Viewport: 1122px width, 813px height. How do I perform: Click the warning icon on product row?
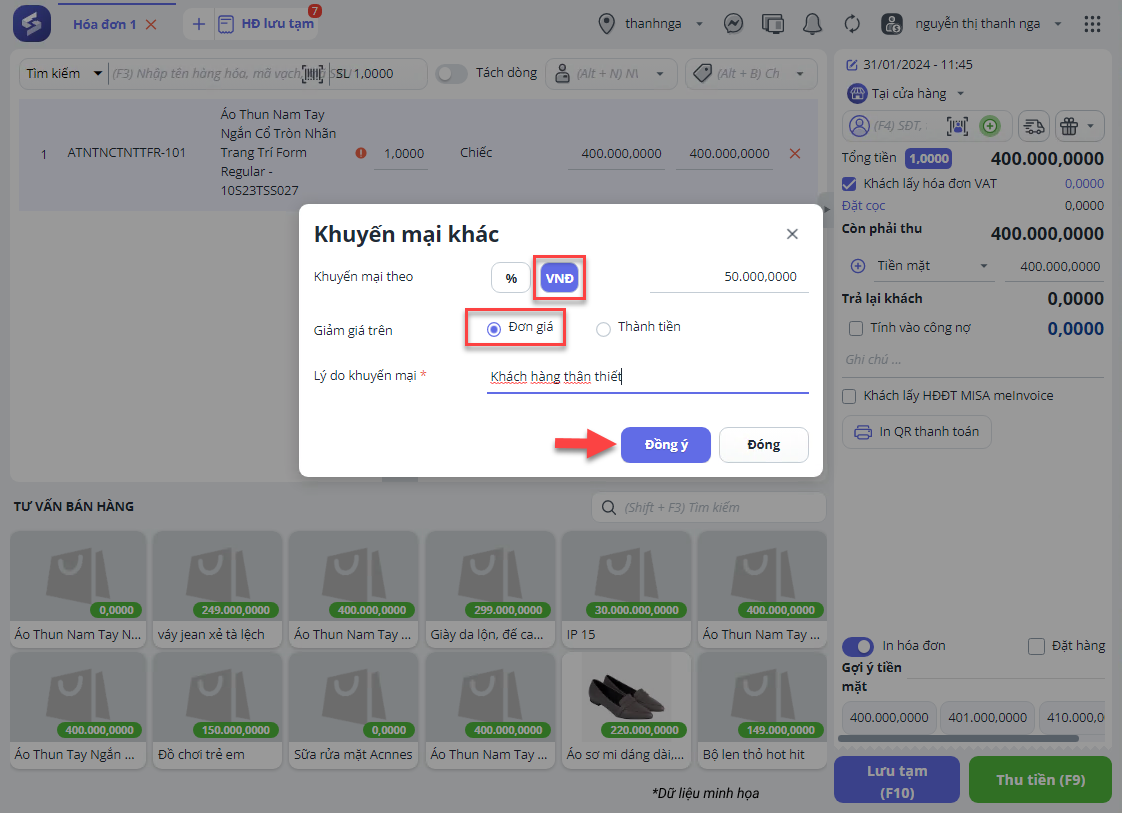click(361, 152)
